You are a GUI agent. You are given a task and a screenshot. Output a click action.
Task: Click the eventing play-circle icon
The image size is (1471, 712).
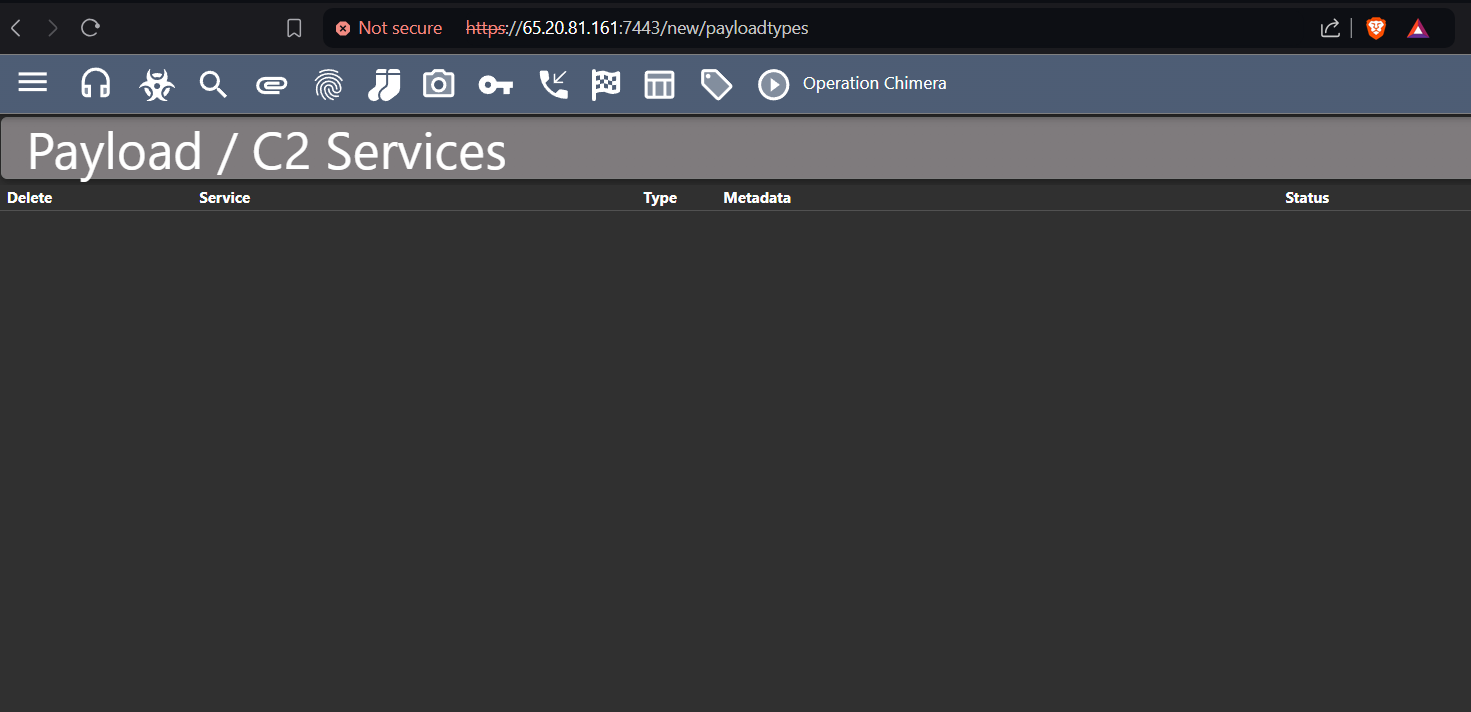click(x=773, y=85)
